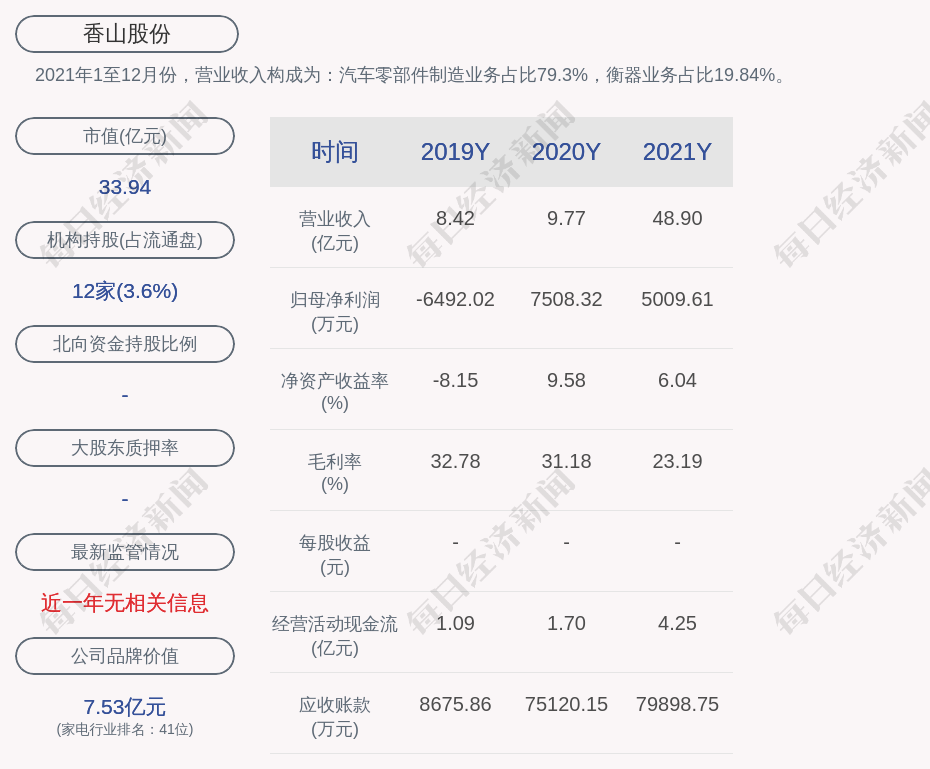Select the red text 近一年无相关信息
Image resolution: width=930 pixels, height=769 pixels.
pyautogui.click(x=125, y=603)
